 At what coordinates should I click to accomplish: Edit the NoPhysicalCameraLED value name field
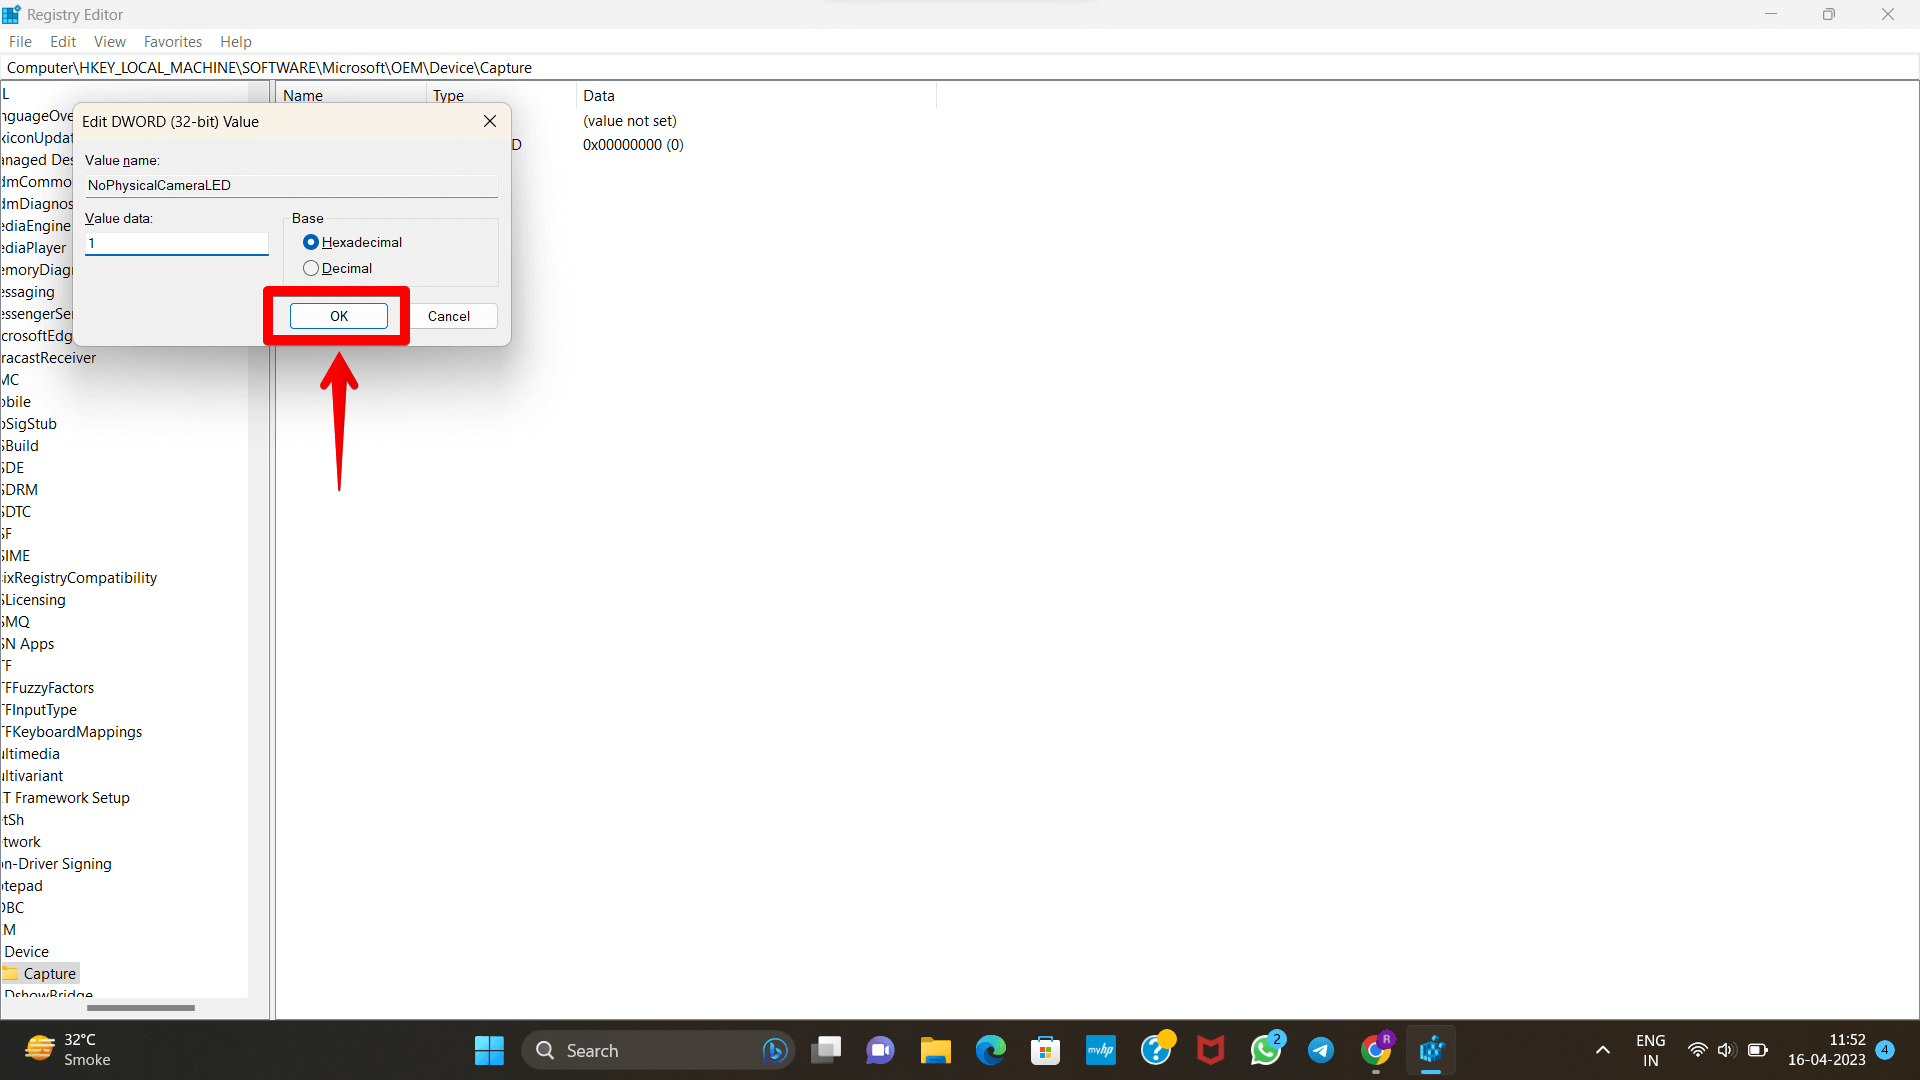[x=289, y=185]
